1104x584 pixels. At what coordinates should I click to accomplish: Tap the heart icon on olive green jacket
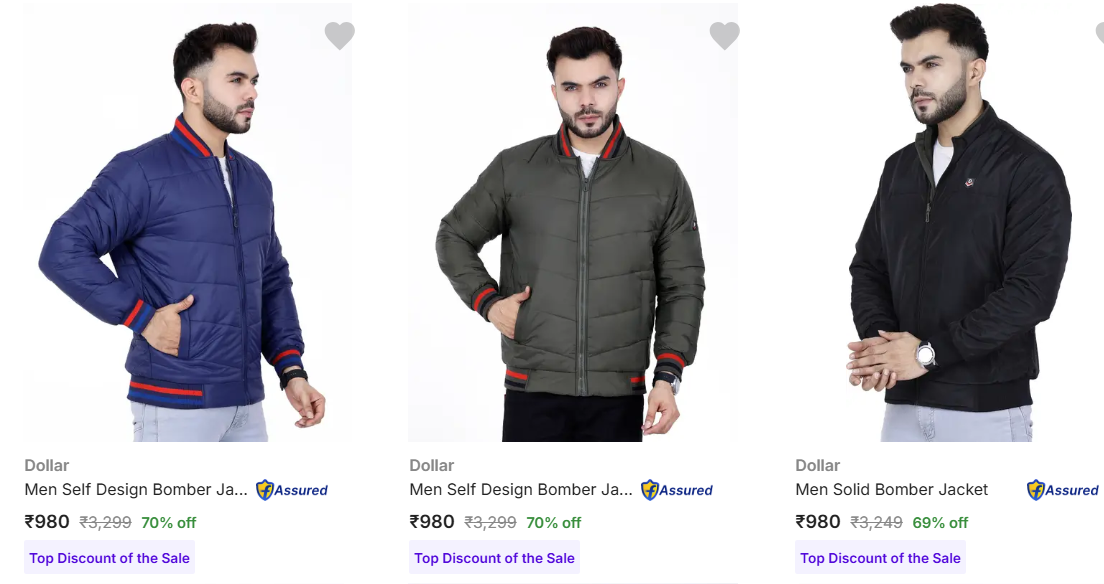pos(725,36)
